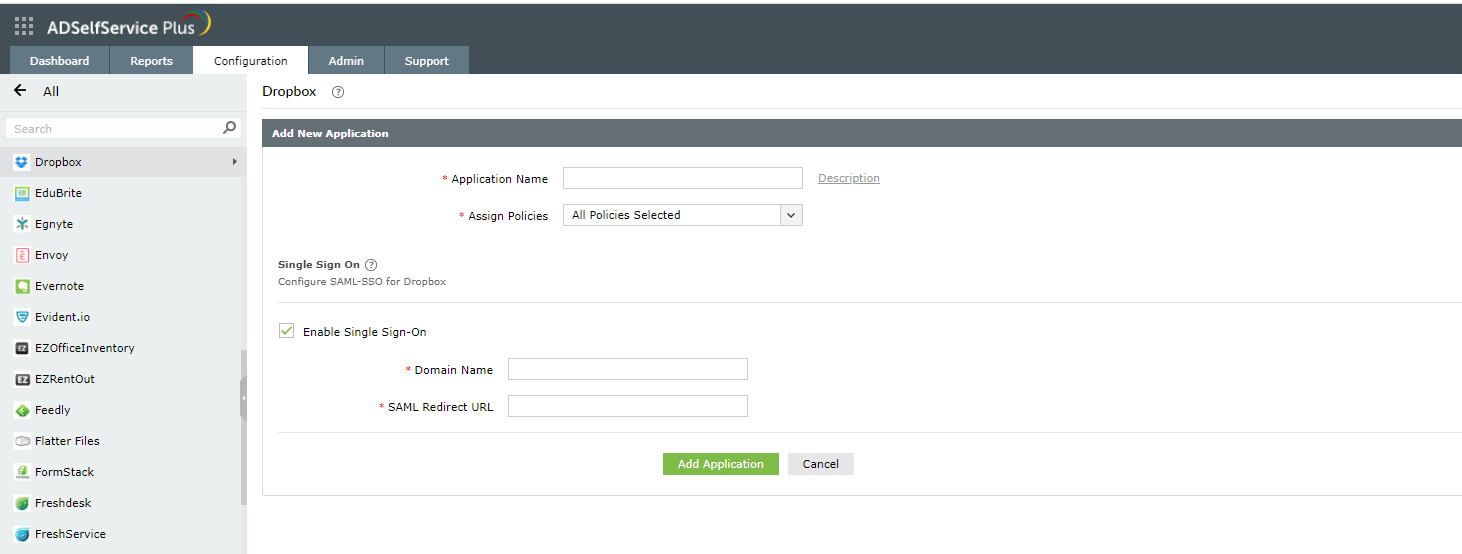Click the All label in sidebar header

point(51,91)
